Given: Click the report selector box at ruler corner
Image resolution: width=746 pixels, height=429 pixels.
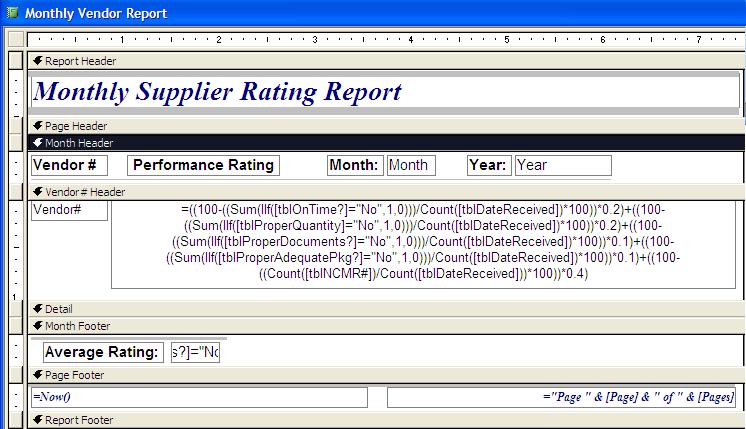Looking at the screenshot, I should 16,39.
